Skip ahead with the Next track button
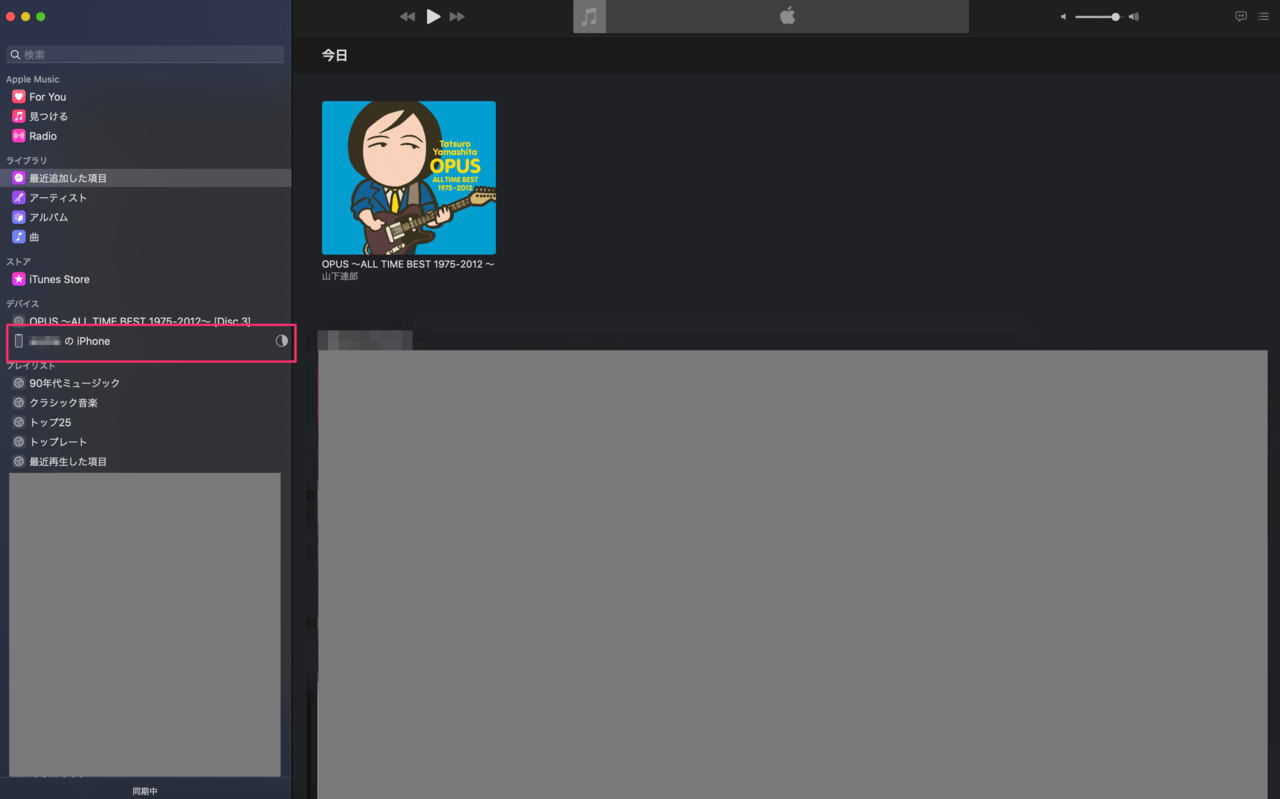The image size is (1280, 799). [x=457, y=17]
